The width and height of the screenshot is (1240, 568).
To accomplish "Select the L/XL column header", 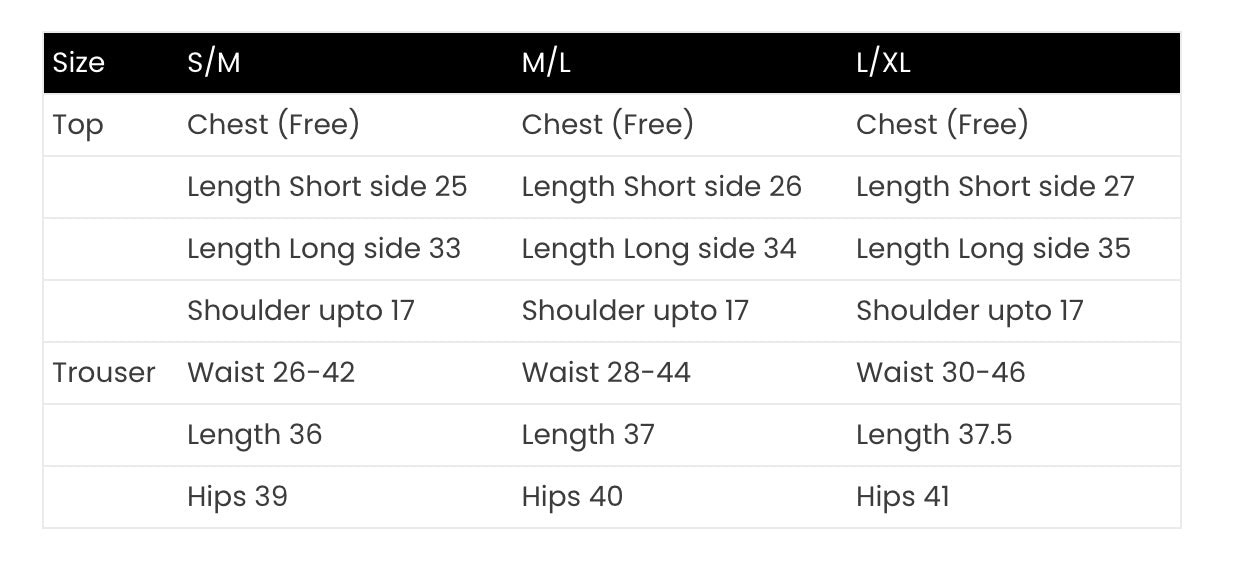I will (883, 63).
